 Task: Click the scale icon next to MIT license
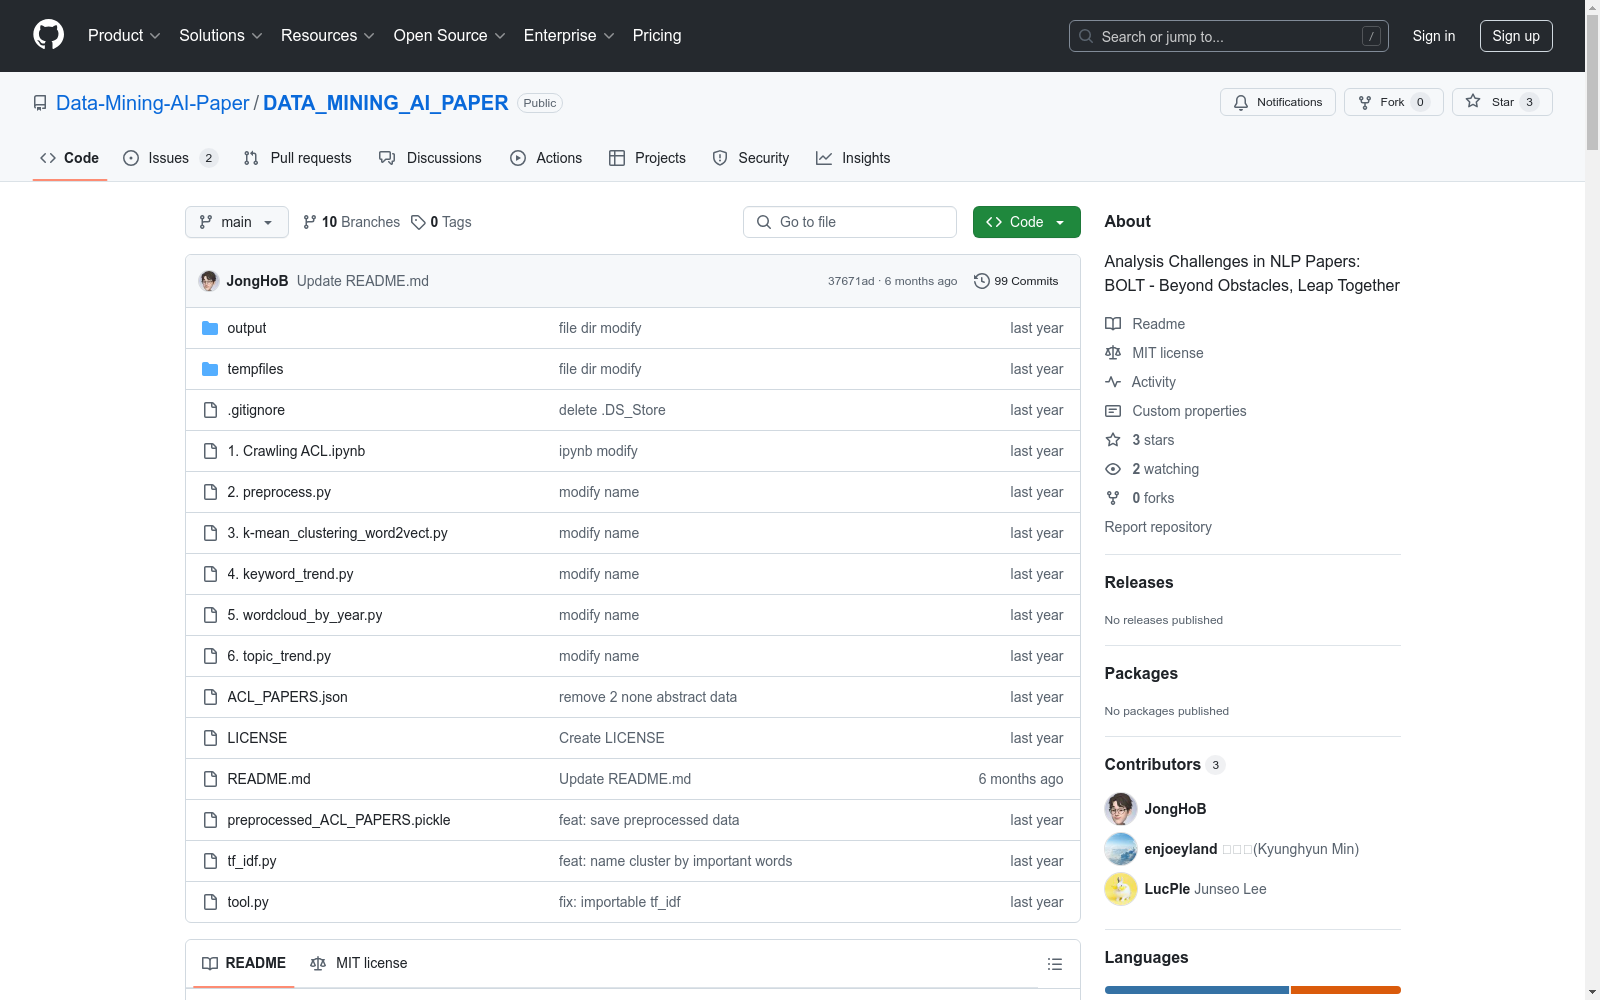[1113, 353]
